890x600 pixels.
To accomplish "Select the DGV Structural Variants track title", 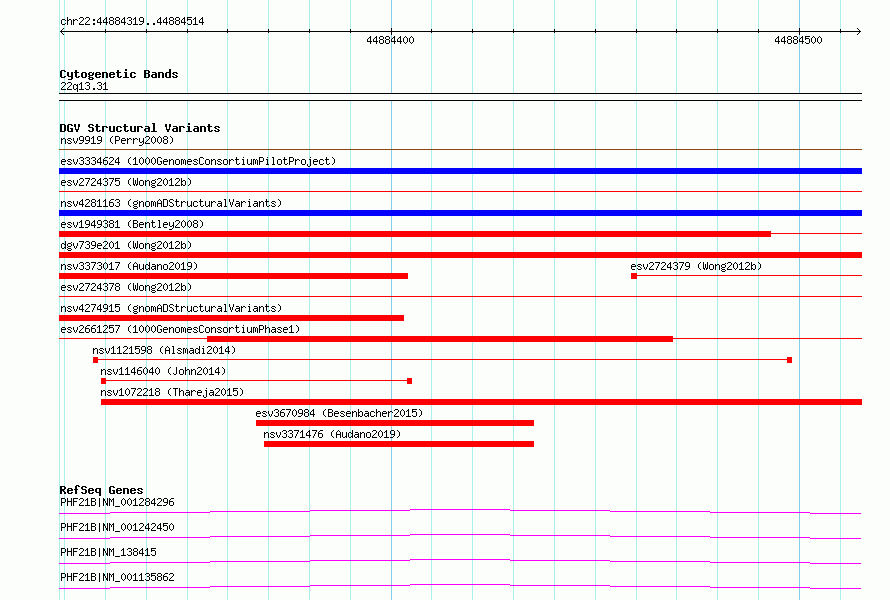I will (140, 128).
